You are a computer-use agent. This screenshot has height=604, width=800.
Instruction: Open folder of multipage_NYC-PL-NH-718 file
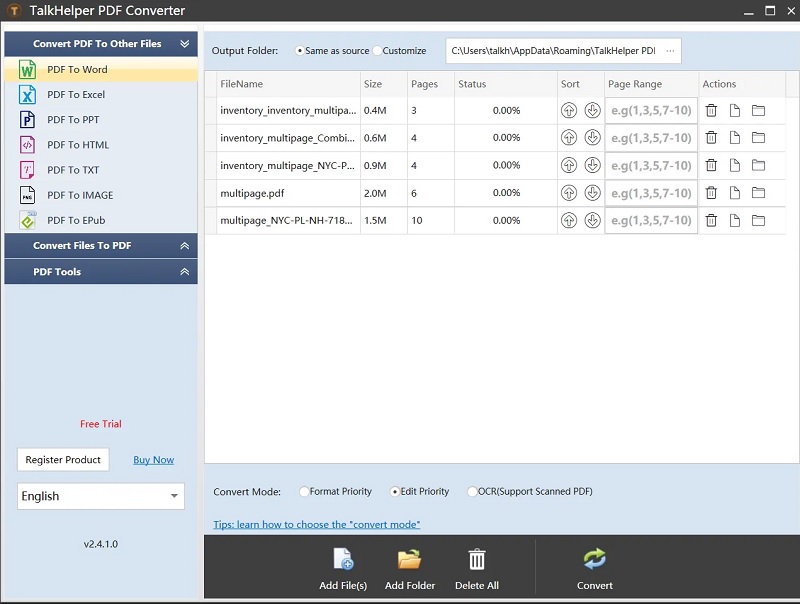(x=759, y=220)
